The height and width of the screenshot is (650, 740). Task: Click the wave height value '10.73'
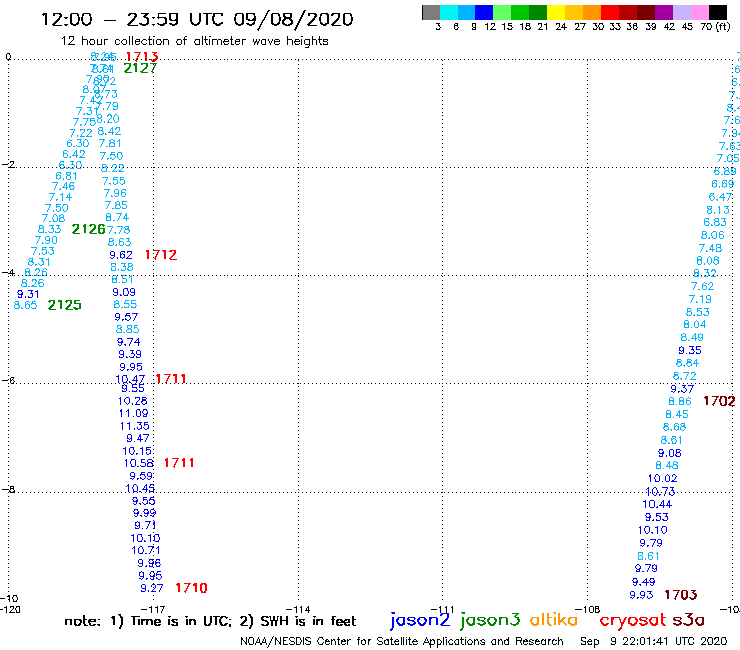[x=660, y=491]
